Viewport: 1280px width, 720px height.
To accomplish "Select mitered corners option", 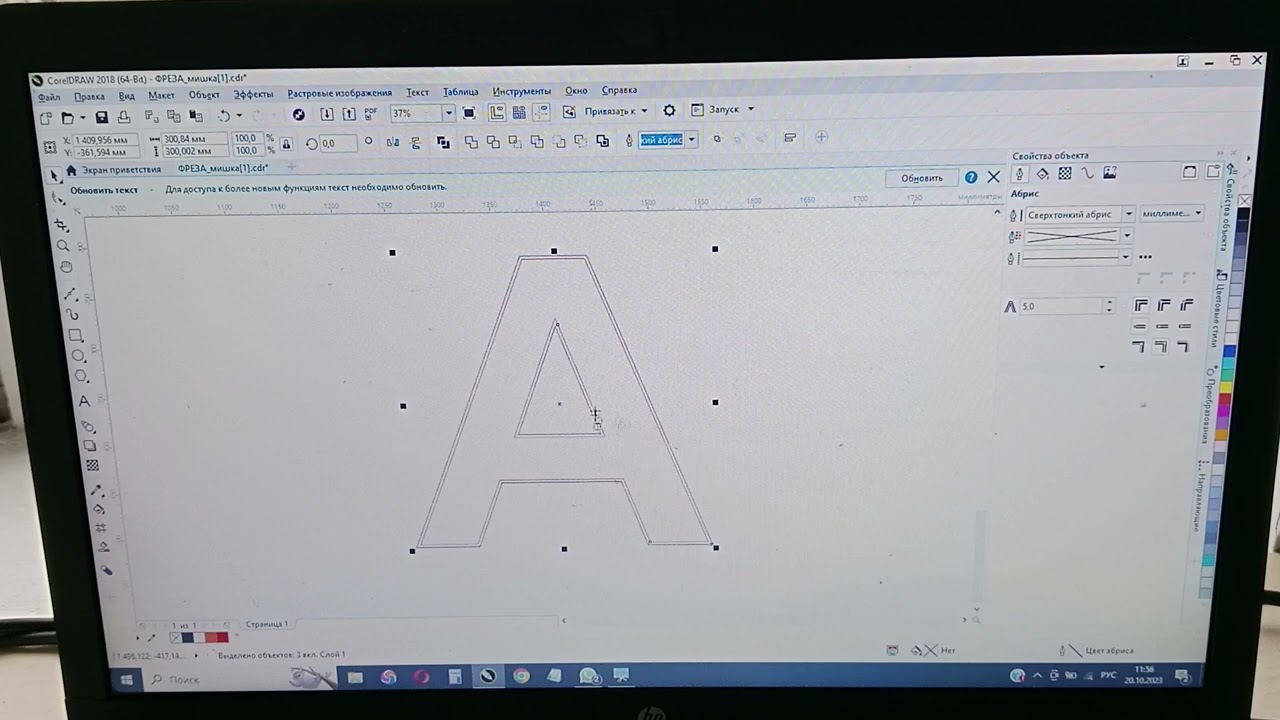I will coord(1140,305).
